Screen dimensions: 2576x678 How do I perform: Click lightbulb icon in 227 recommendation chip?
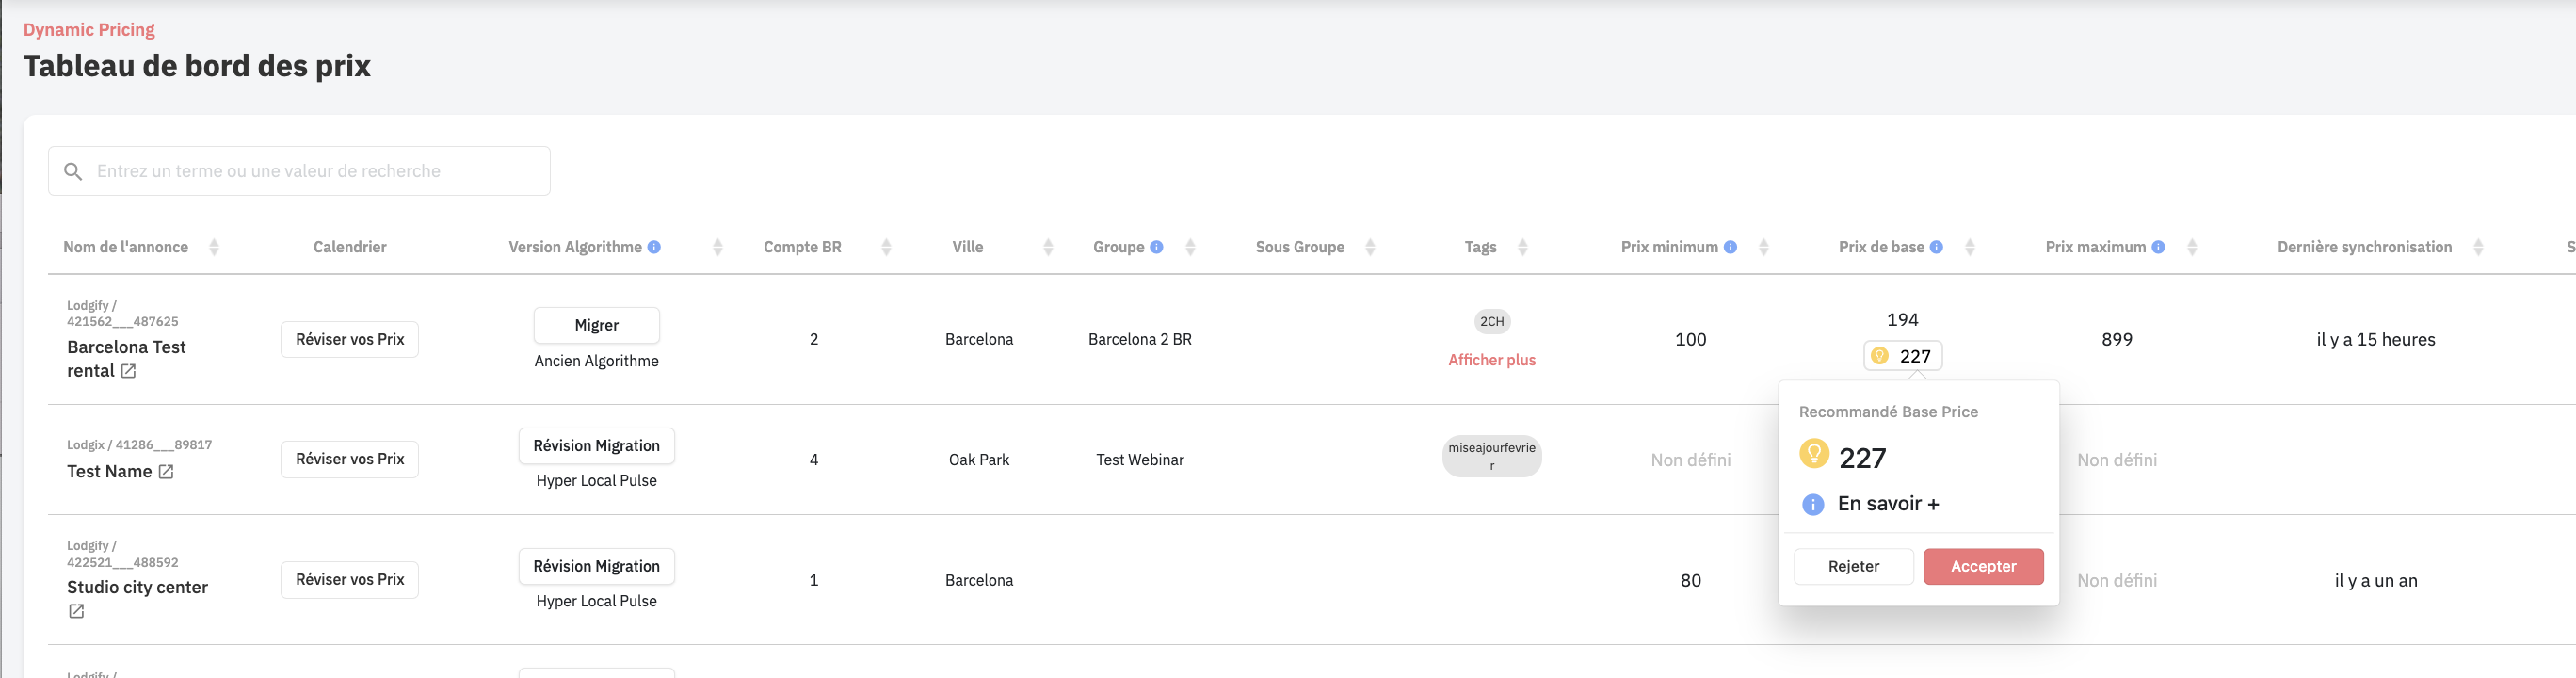(1879, 356)
